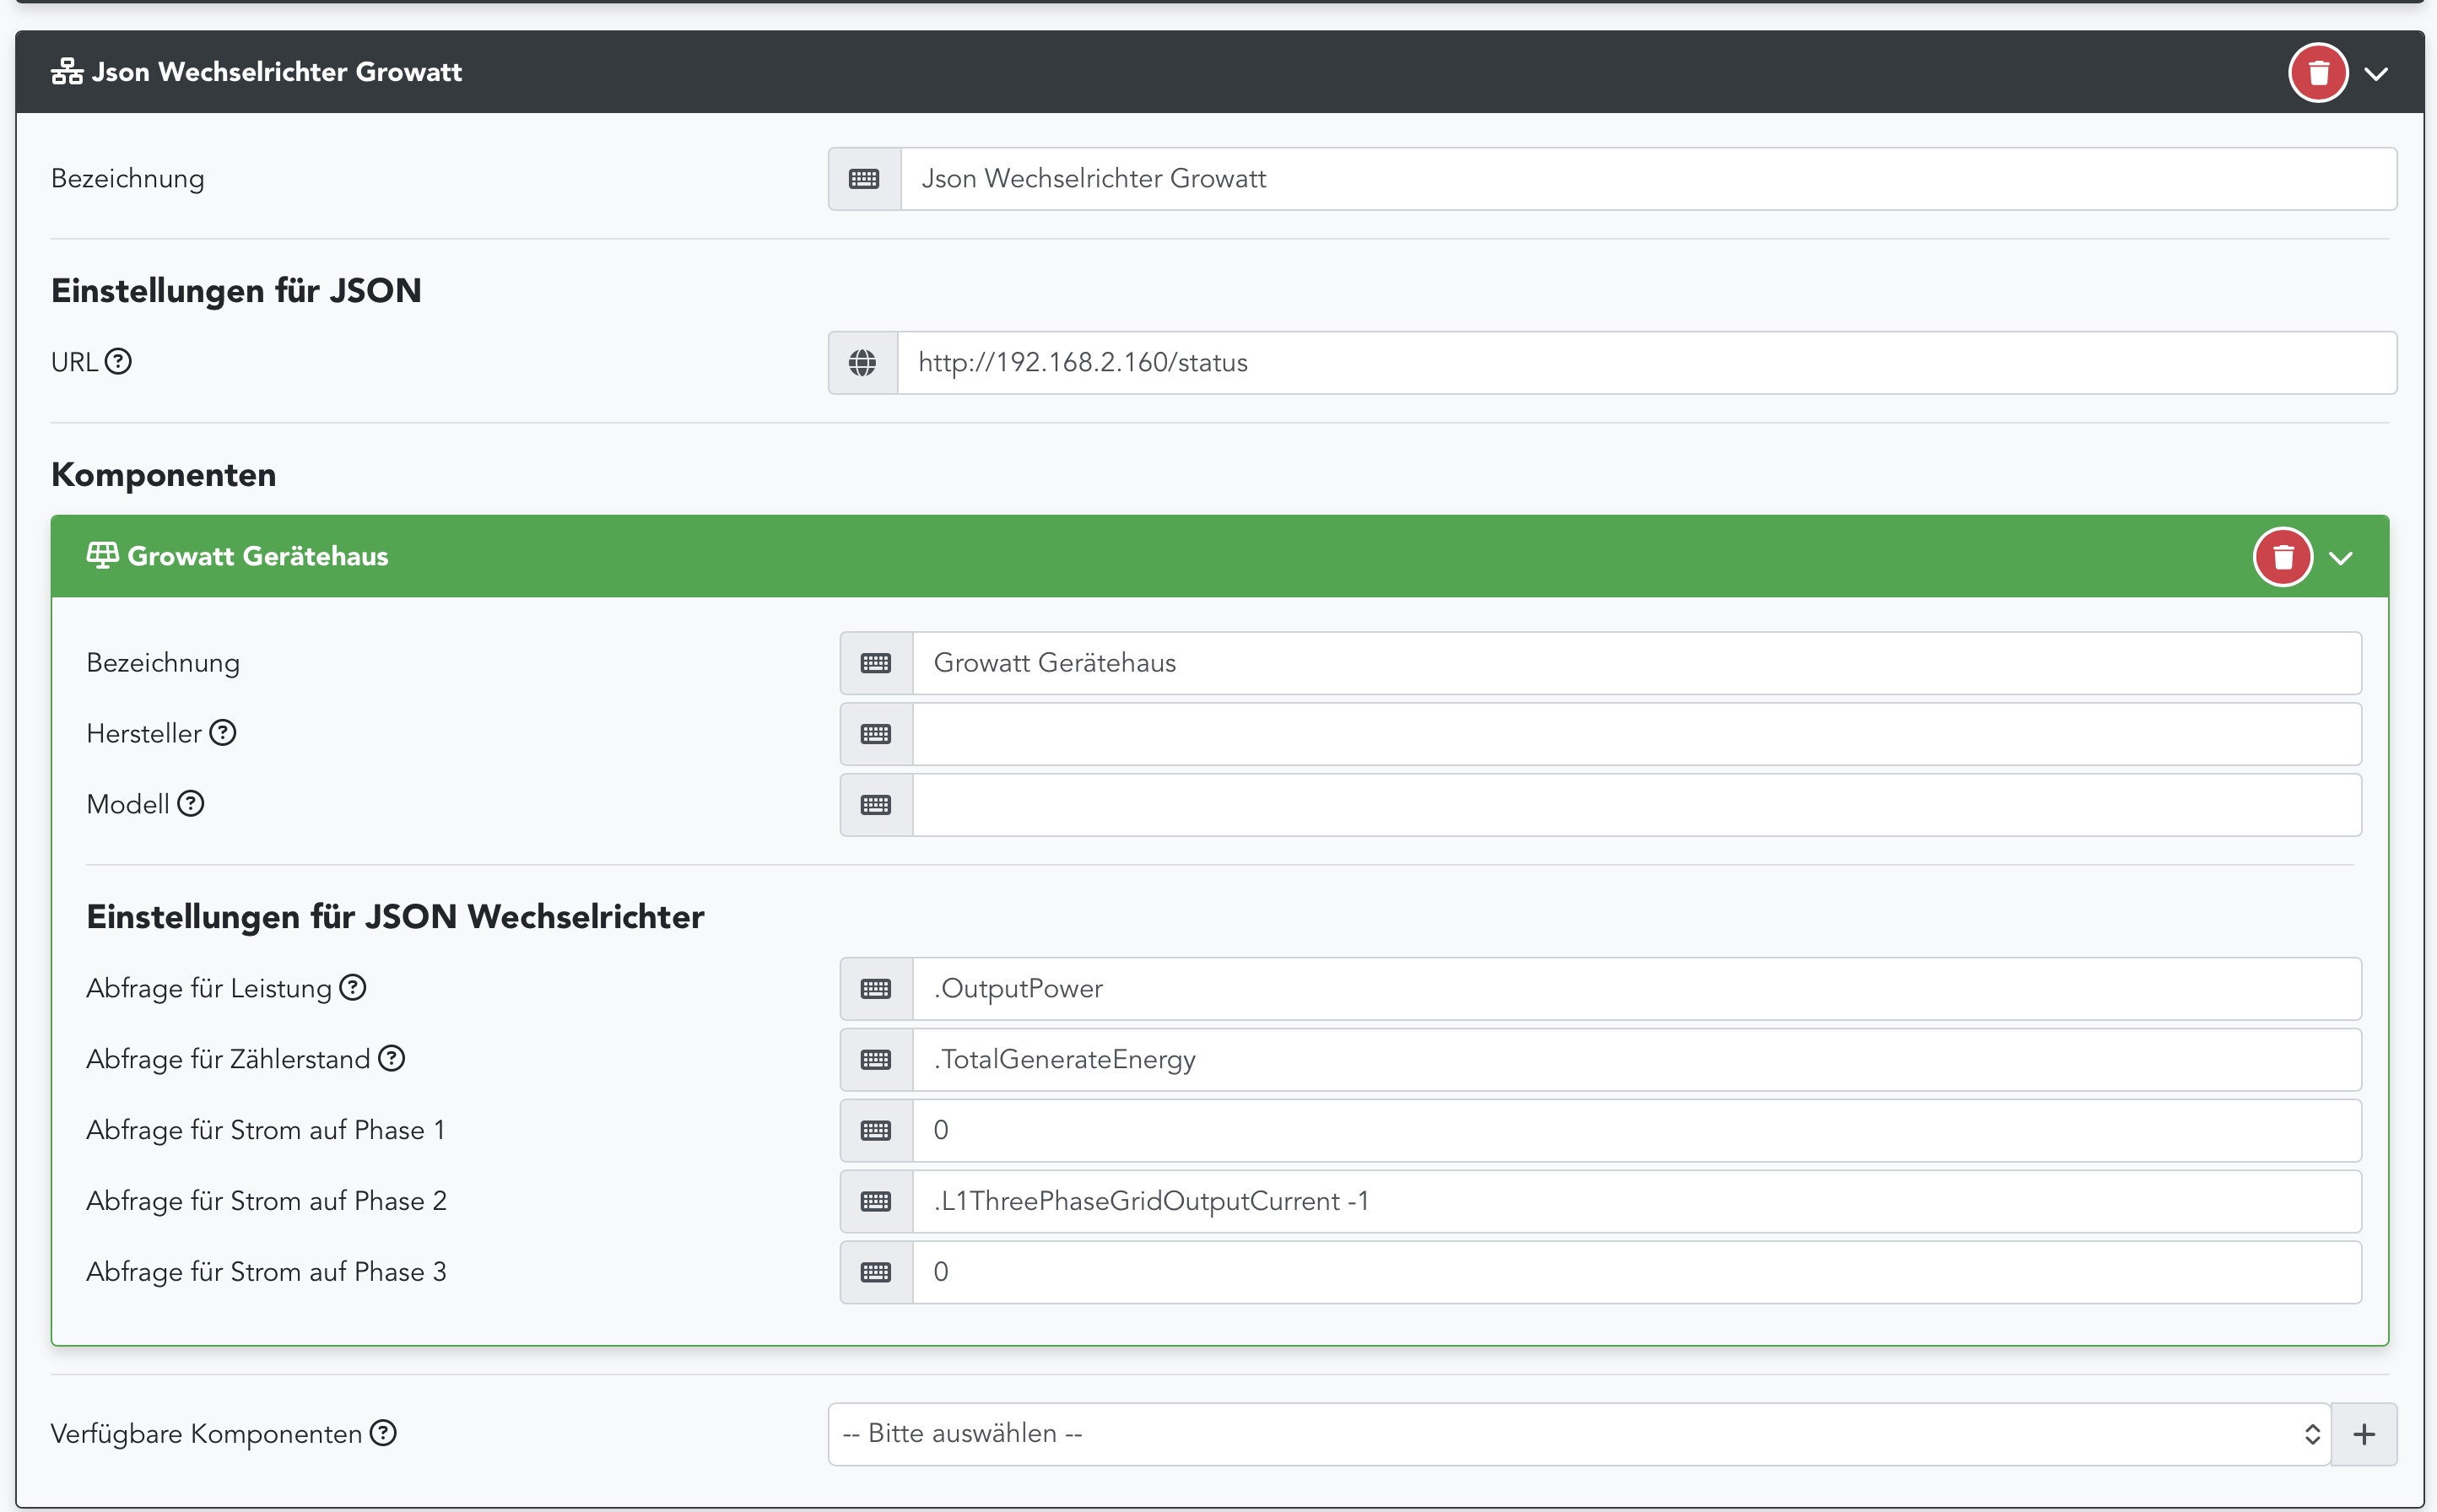Collapse the Json Wechselrichter Growatt panel
2437x1512 pixels.
2376,73
